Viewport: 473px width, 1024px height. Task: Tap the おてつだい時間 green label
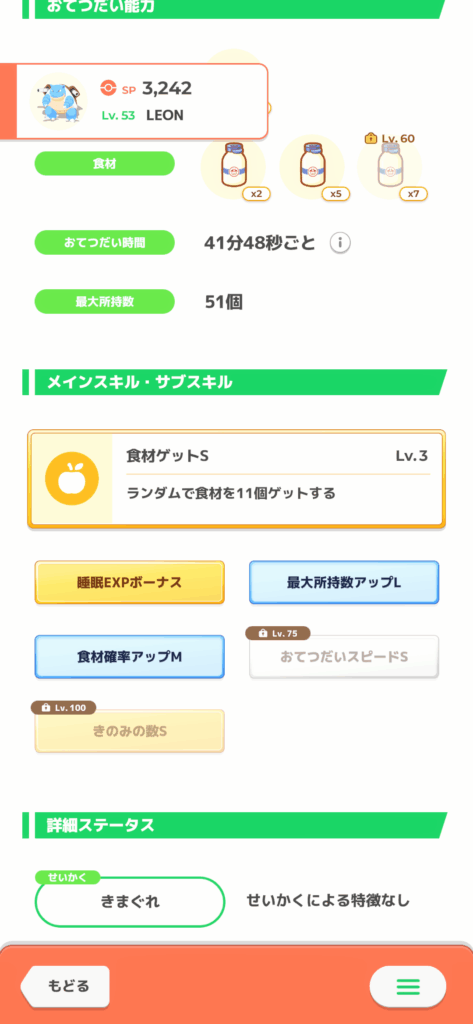pos(105,242)
